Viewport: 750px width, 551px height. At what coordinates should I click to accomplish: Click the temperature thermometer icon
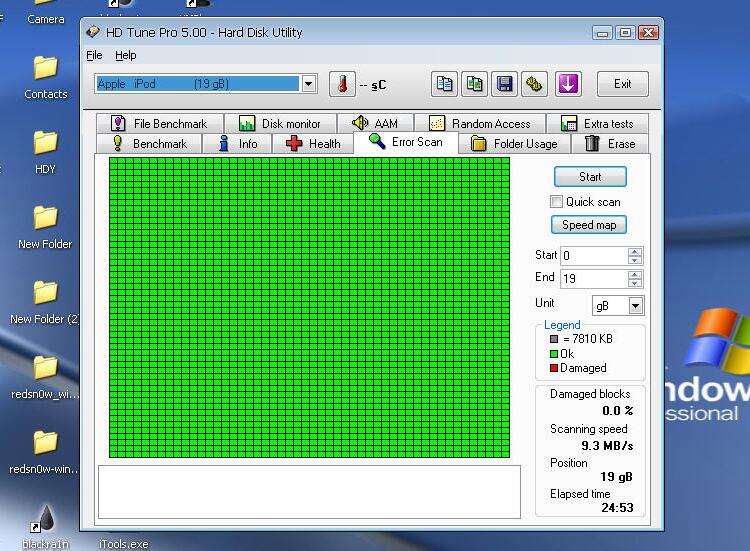tap(342, 84)
